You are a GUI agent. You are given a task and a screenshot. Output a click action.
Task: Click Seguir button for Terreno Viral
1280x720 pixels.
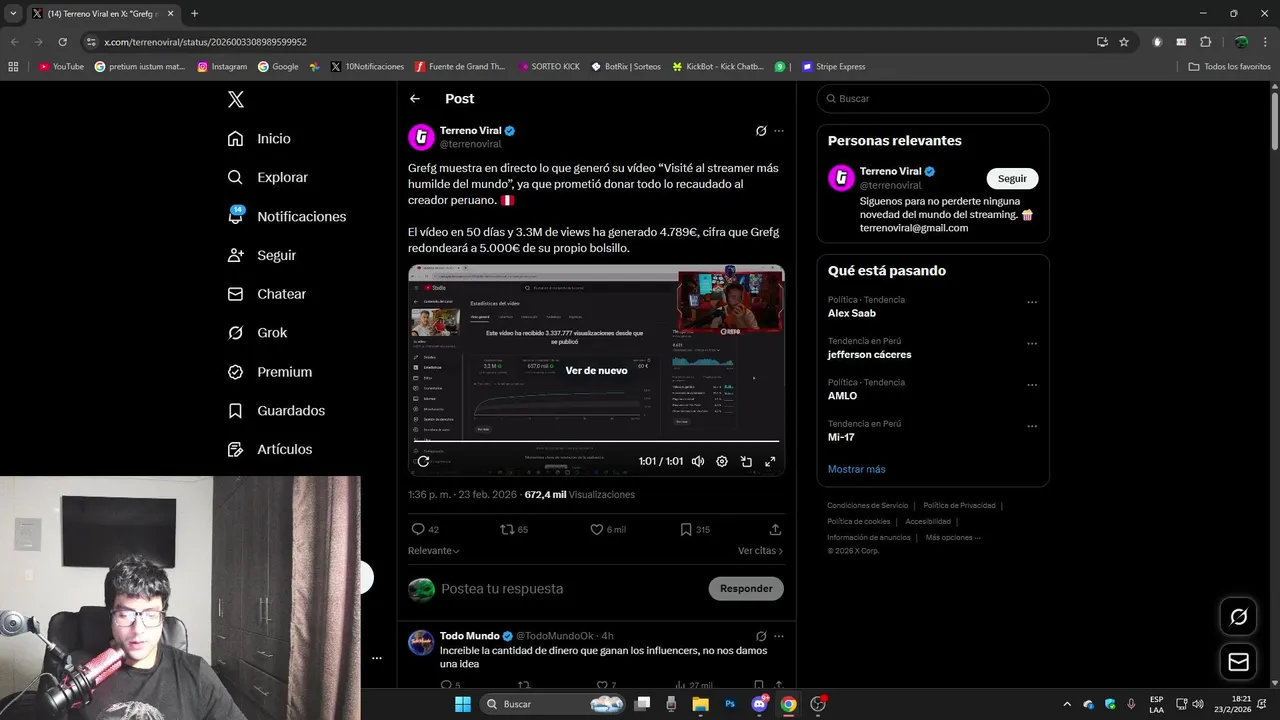click(x=1012, y=178)
